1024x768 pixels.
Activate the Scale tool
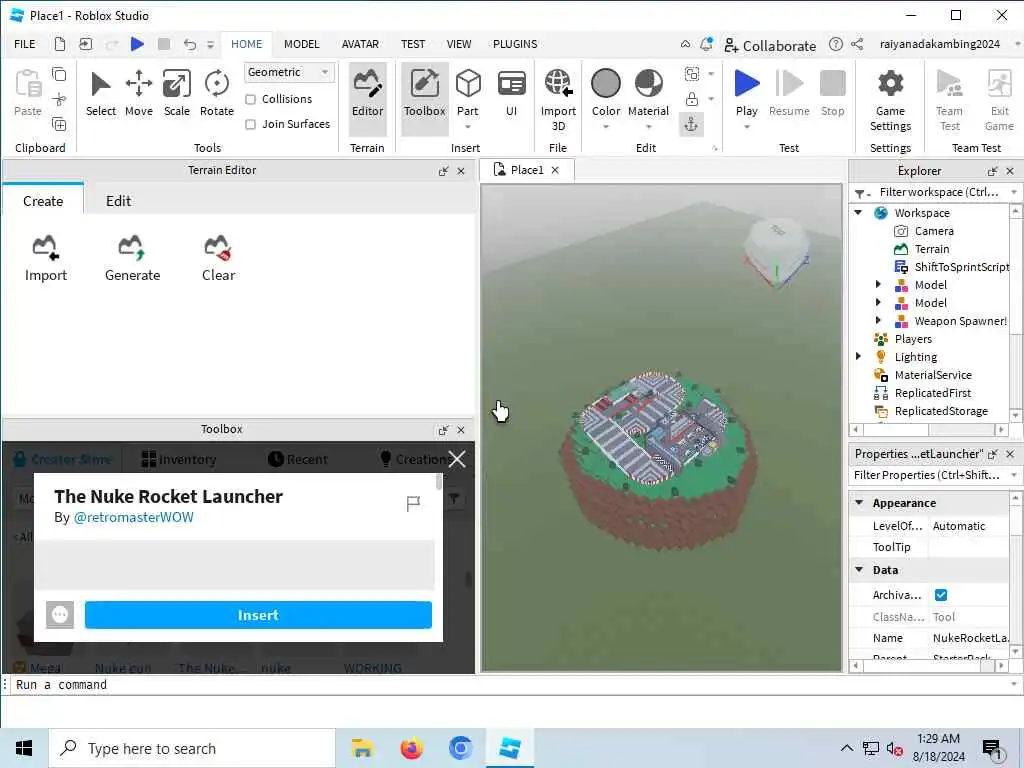(176, 95)
